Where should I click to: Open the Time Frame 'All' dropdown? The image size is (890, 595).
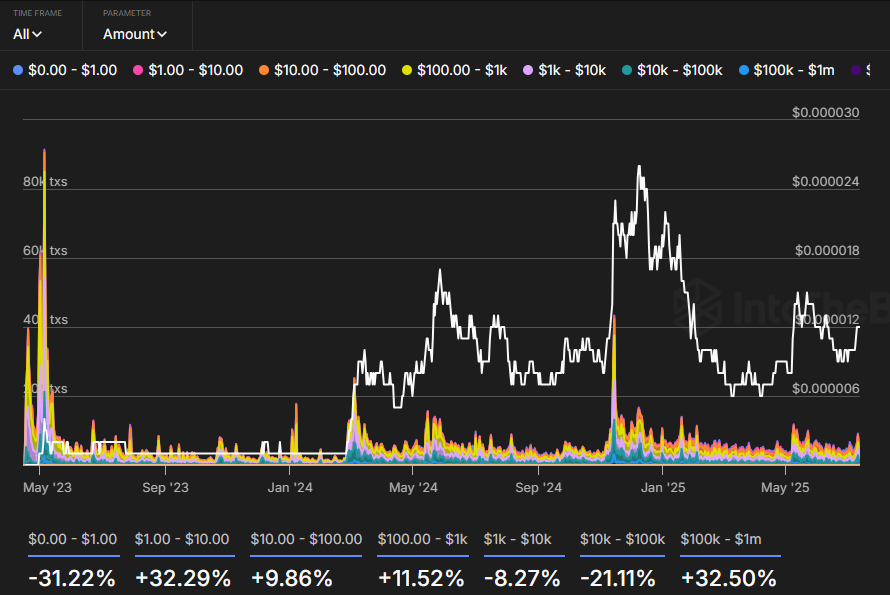[x=27, y=34]
